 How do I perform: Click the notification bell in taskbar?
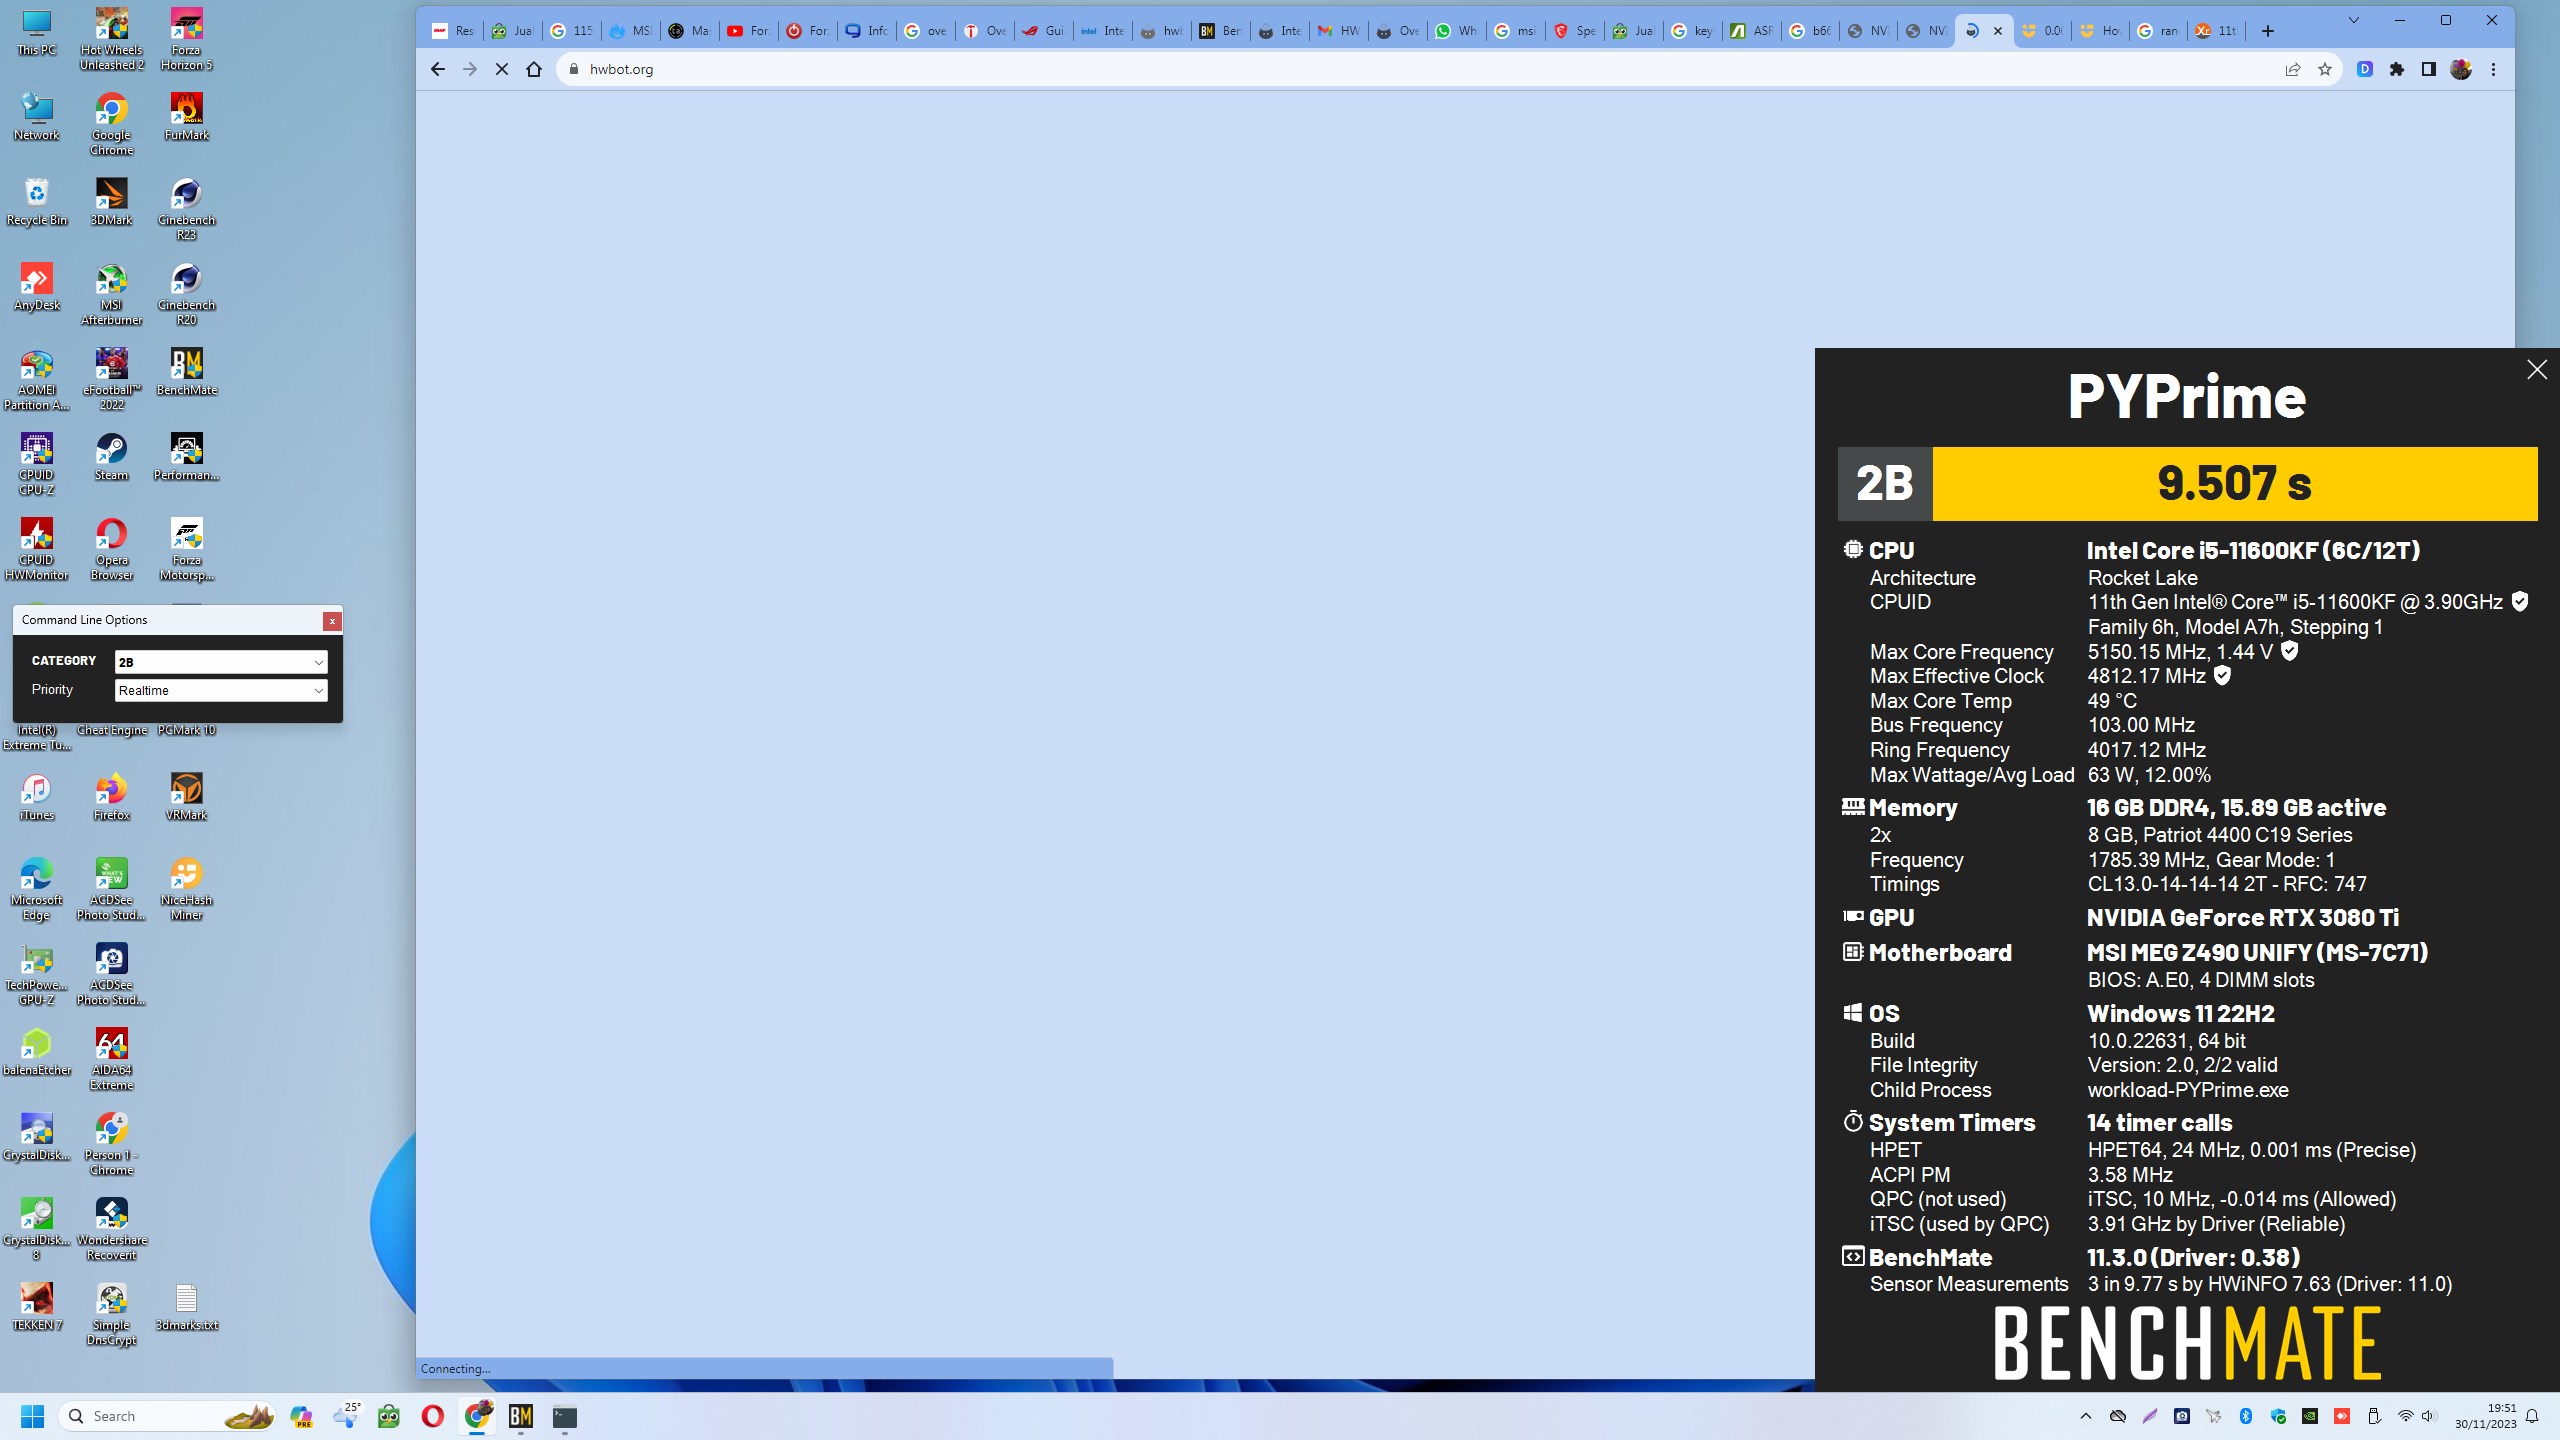coord(2532,1416)
